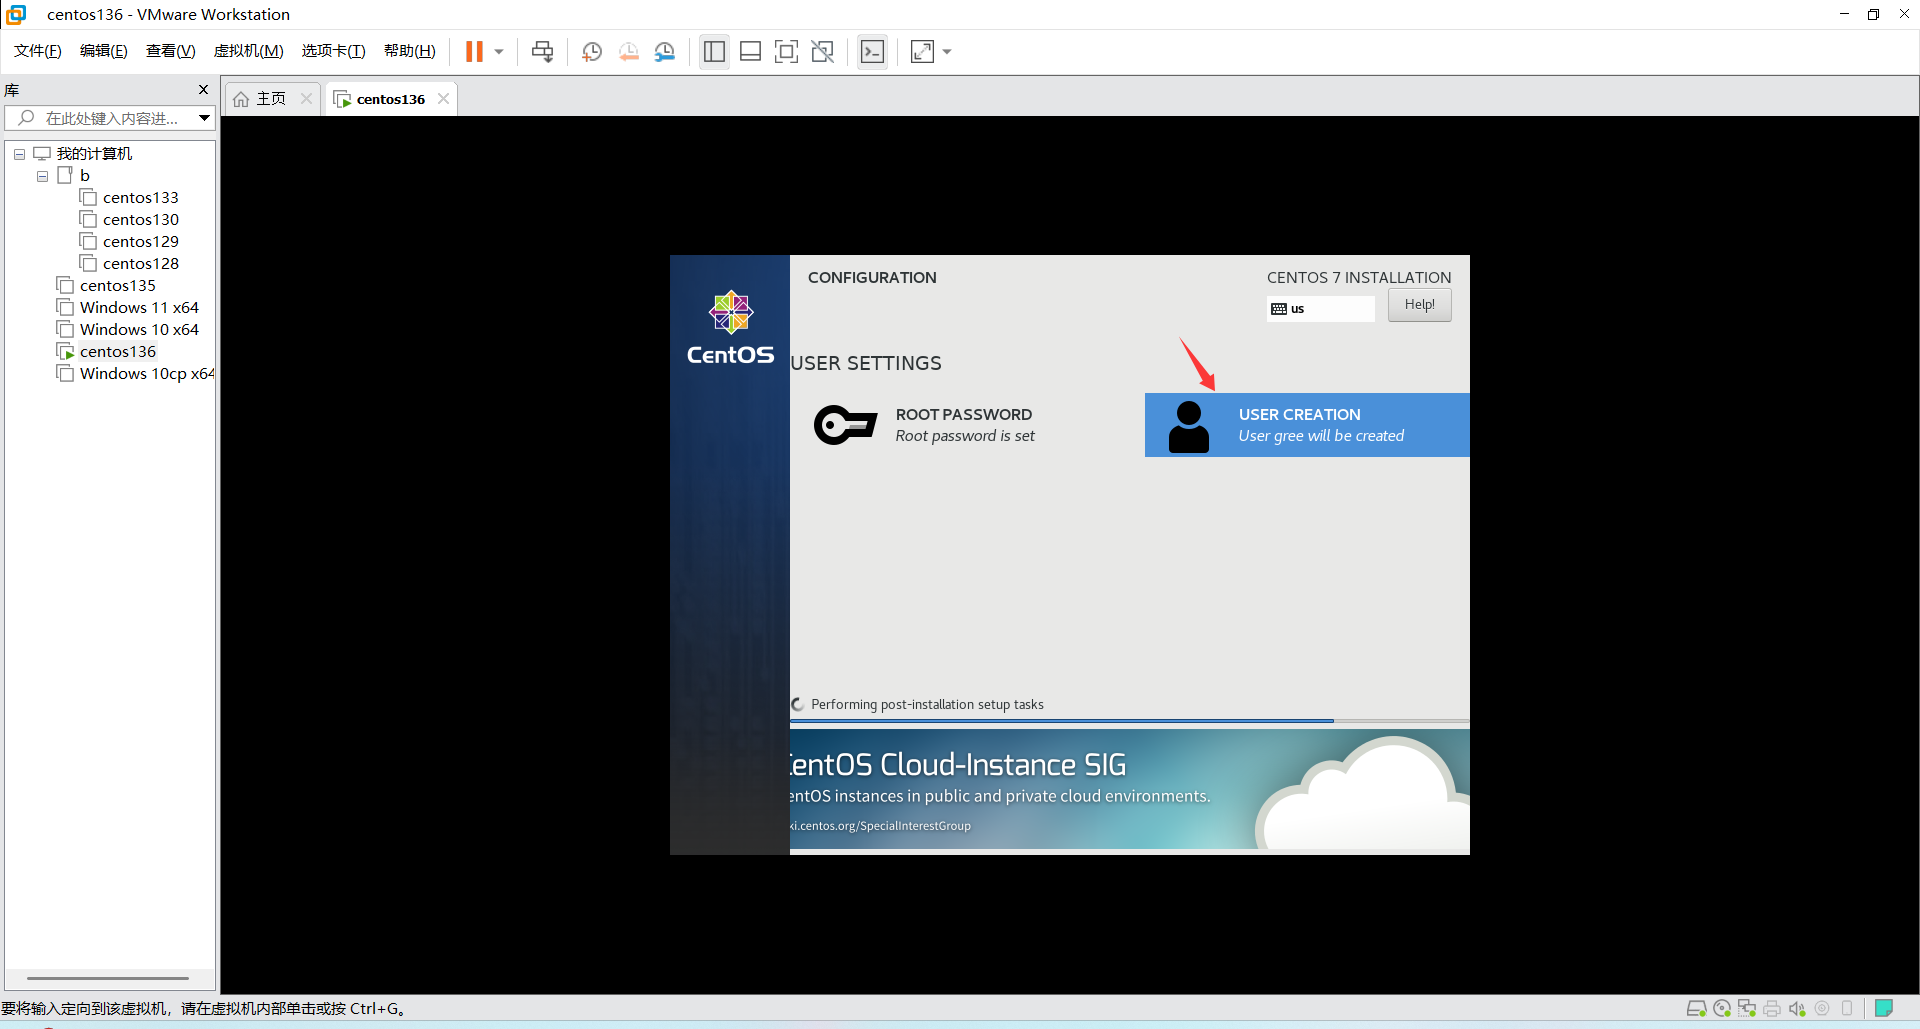
Task: Collapse the b folder node
Action: click(42, 176)
